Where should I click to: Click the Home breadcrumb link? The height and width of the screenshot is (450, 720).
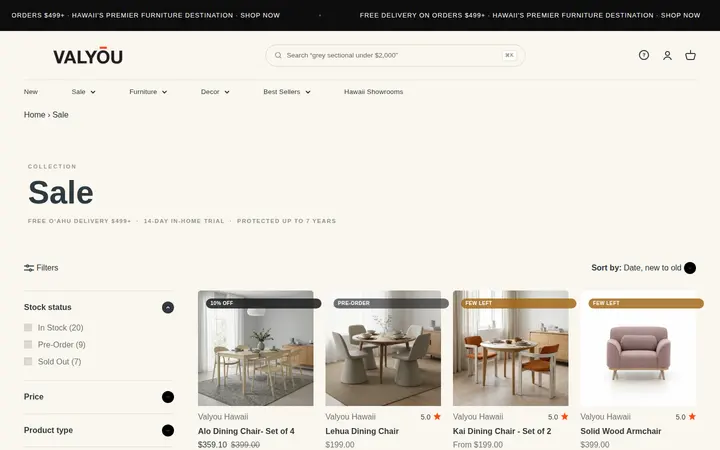click(x=34, y=115)
